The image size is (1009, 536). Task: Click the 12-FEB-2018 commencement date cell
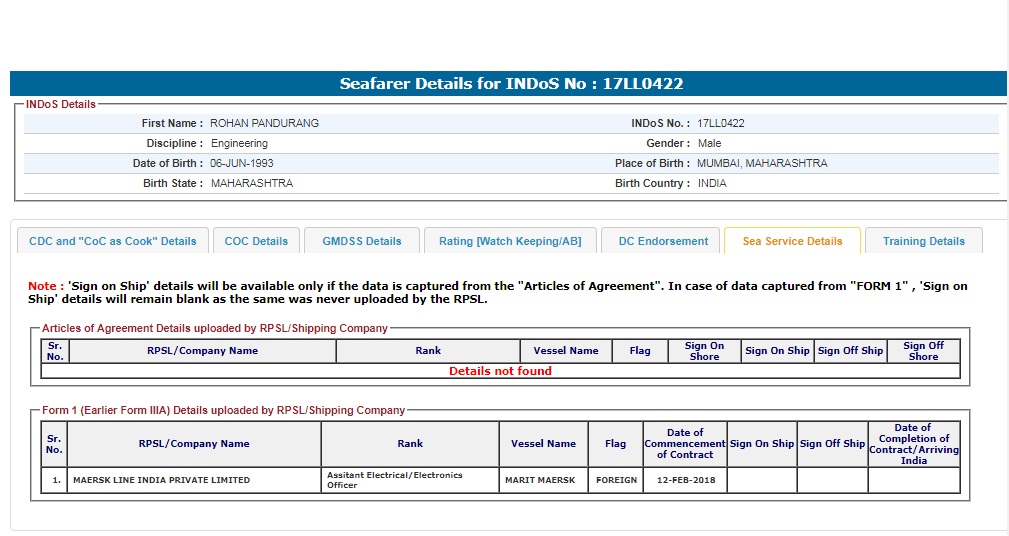684,480
